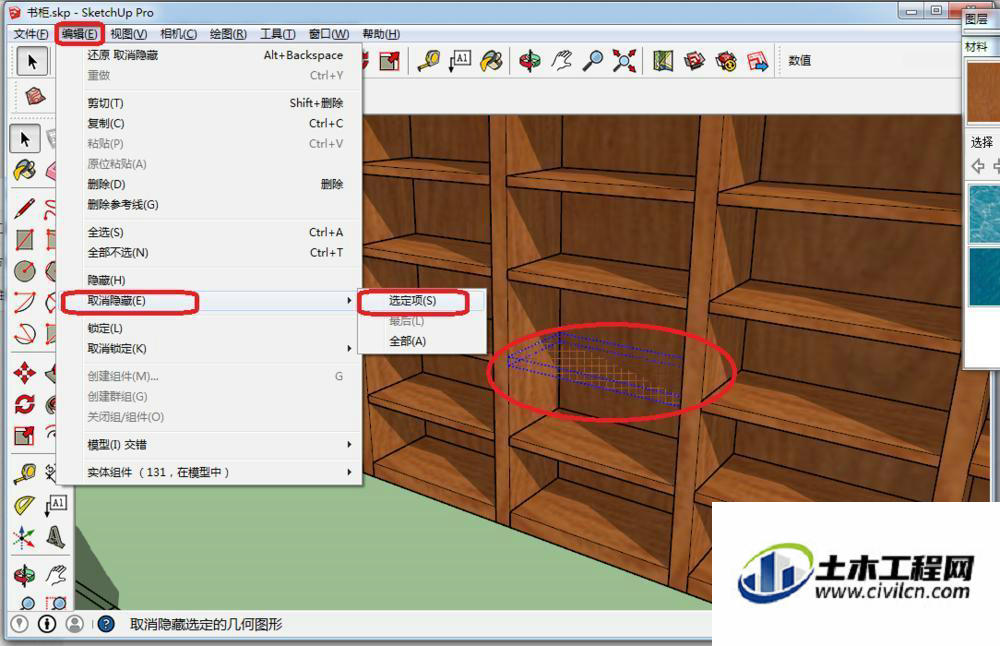The height and width of the screenshot is (646, 1000).
Task: Open the 工具(T) menu
Action: pos(277,34)
